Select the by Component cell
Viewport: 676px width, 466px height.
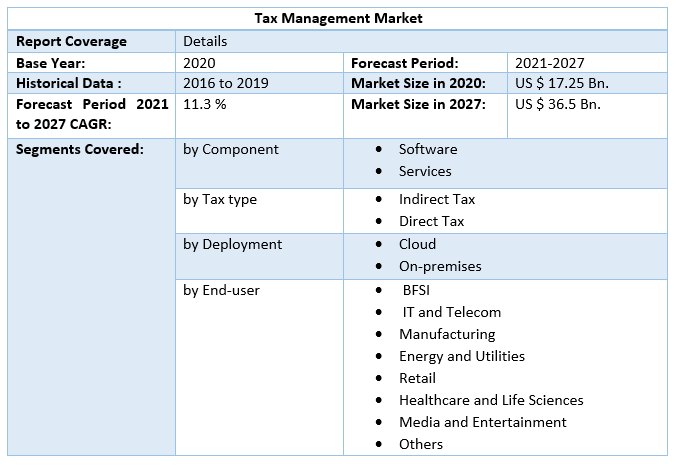click(x=231, y=149)
